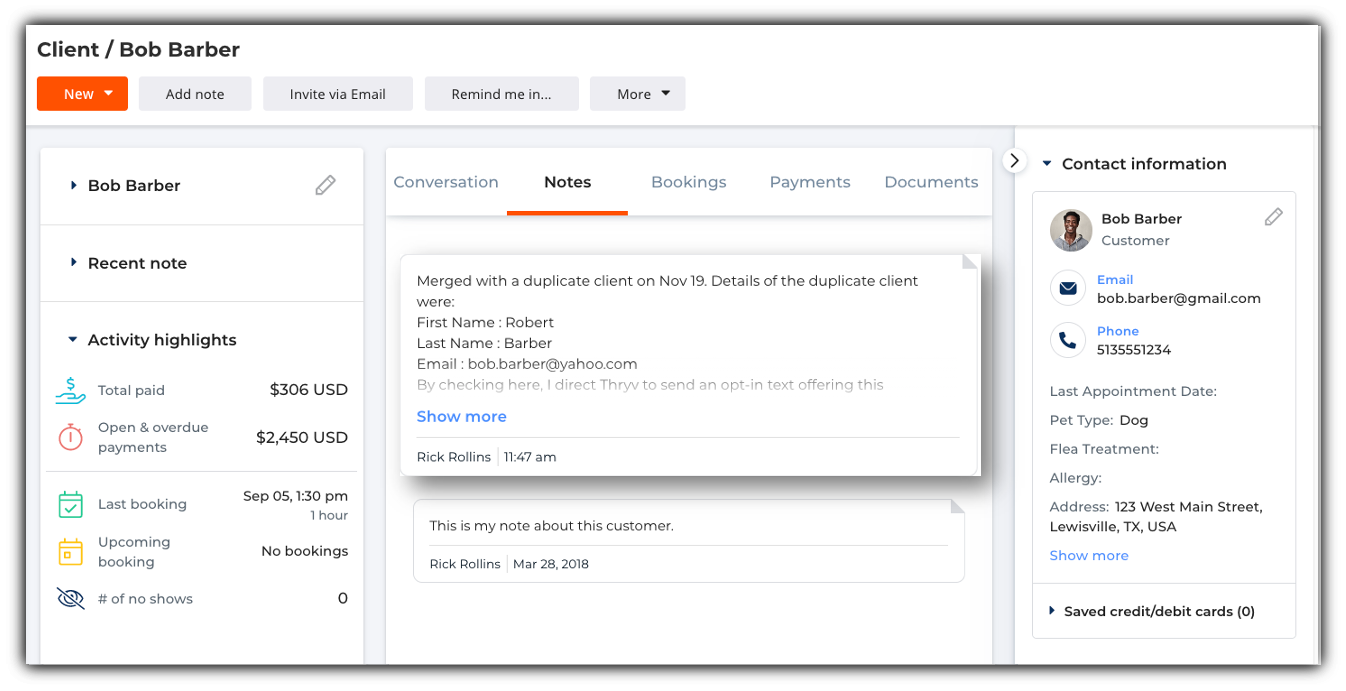This screenshot has width=1346, height=691.
Task: Click the Open & overdue payments timer icon
Action: click(x=70, y=437)
